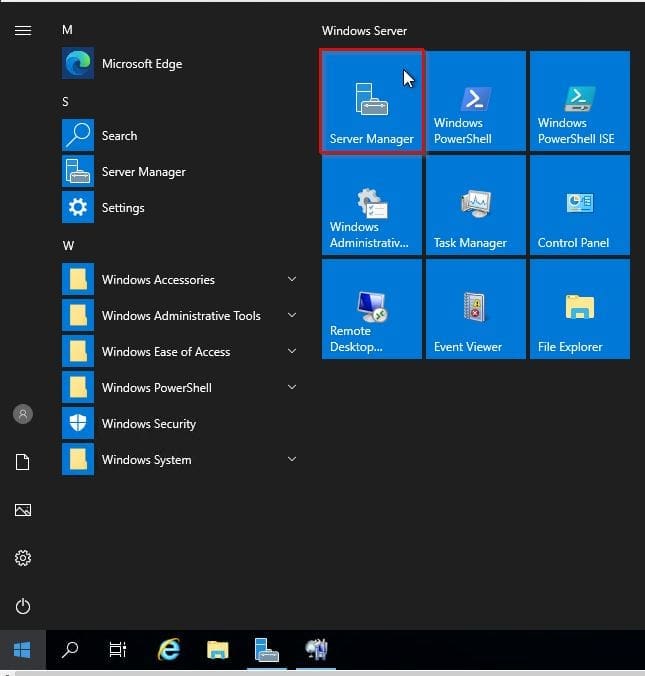This screenshot has width=645, height=676.
Task: Click Microsoft Edge in the app list
Action: point(142,64)
